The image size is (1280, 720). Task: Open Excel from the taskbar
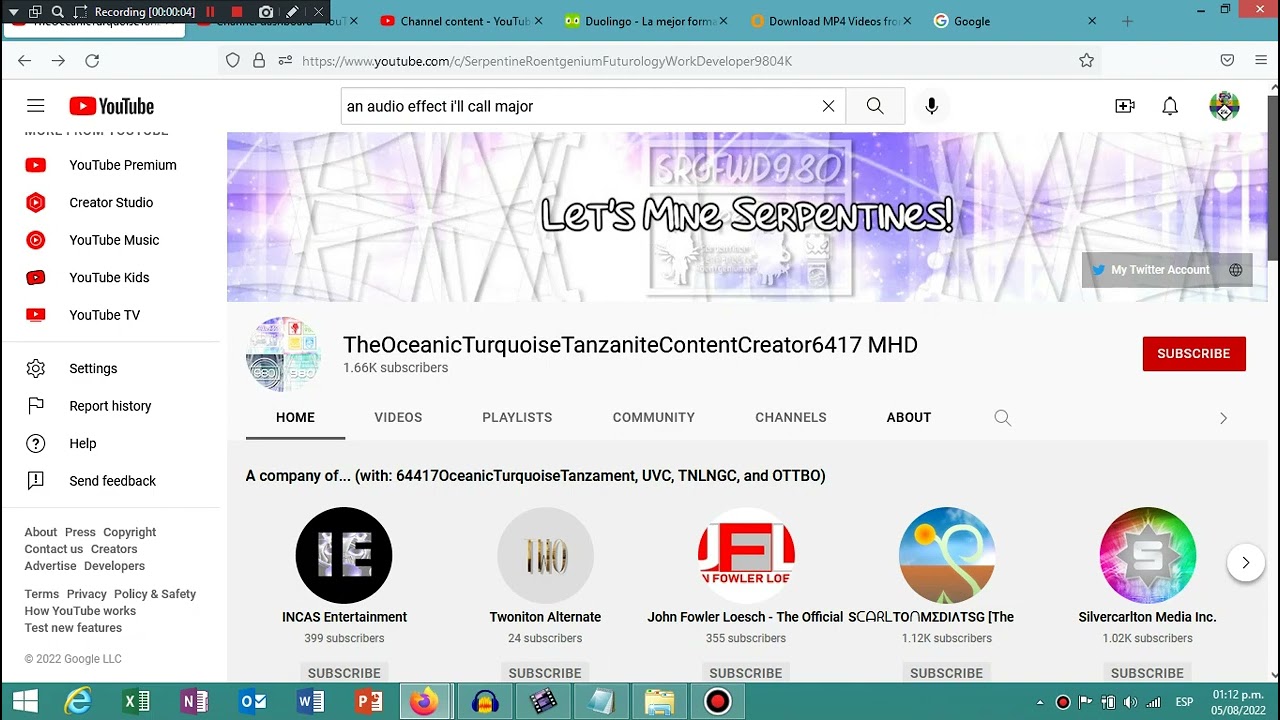(x=136, y=701)
